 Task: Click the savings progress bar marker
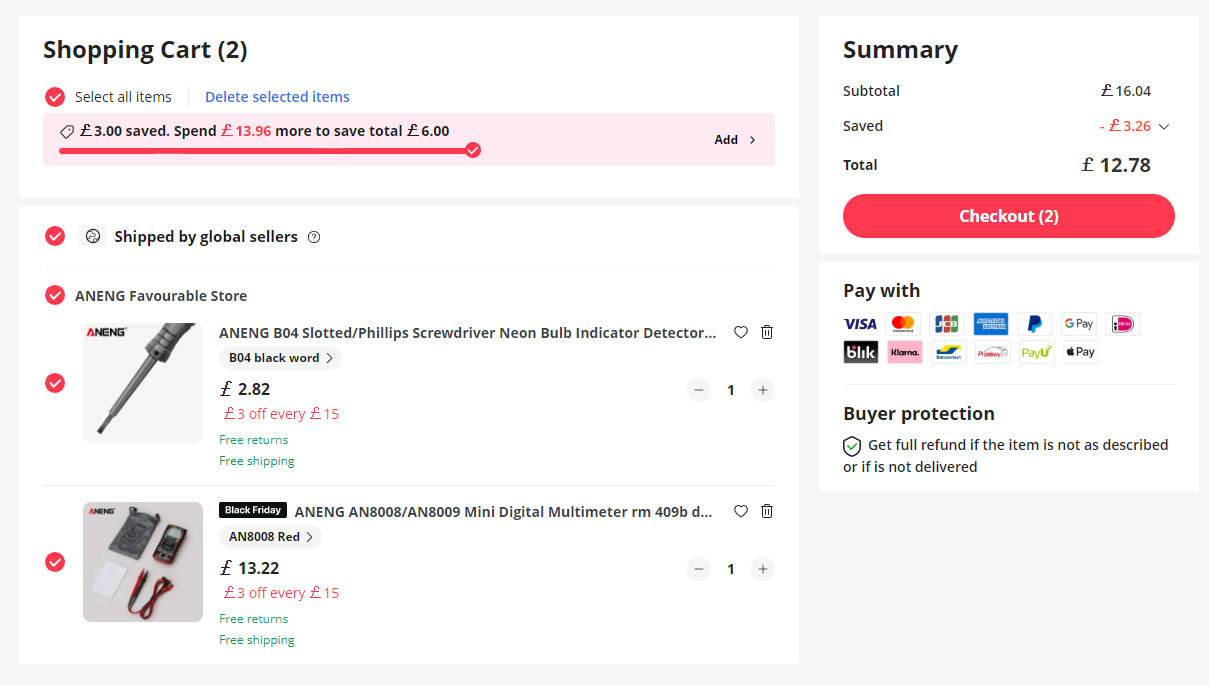coord(473,150)
